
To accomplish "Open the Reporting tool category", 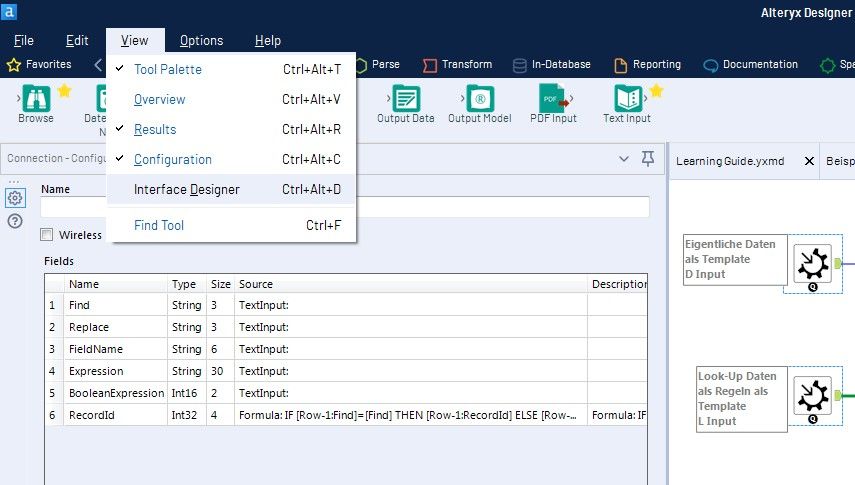I will coord(648,64).
